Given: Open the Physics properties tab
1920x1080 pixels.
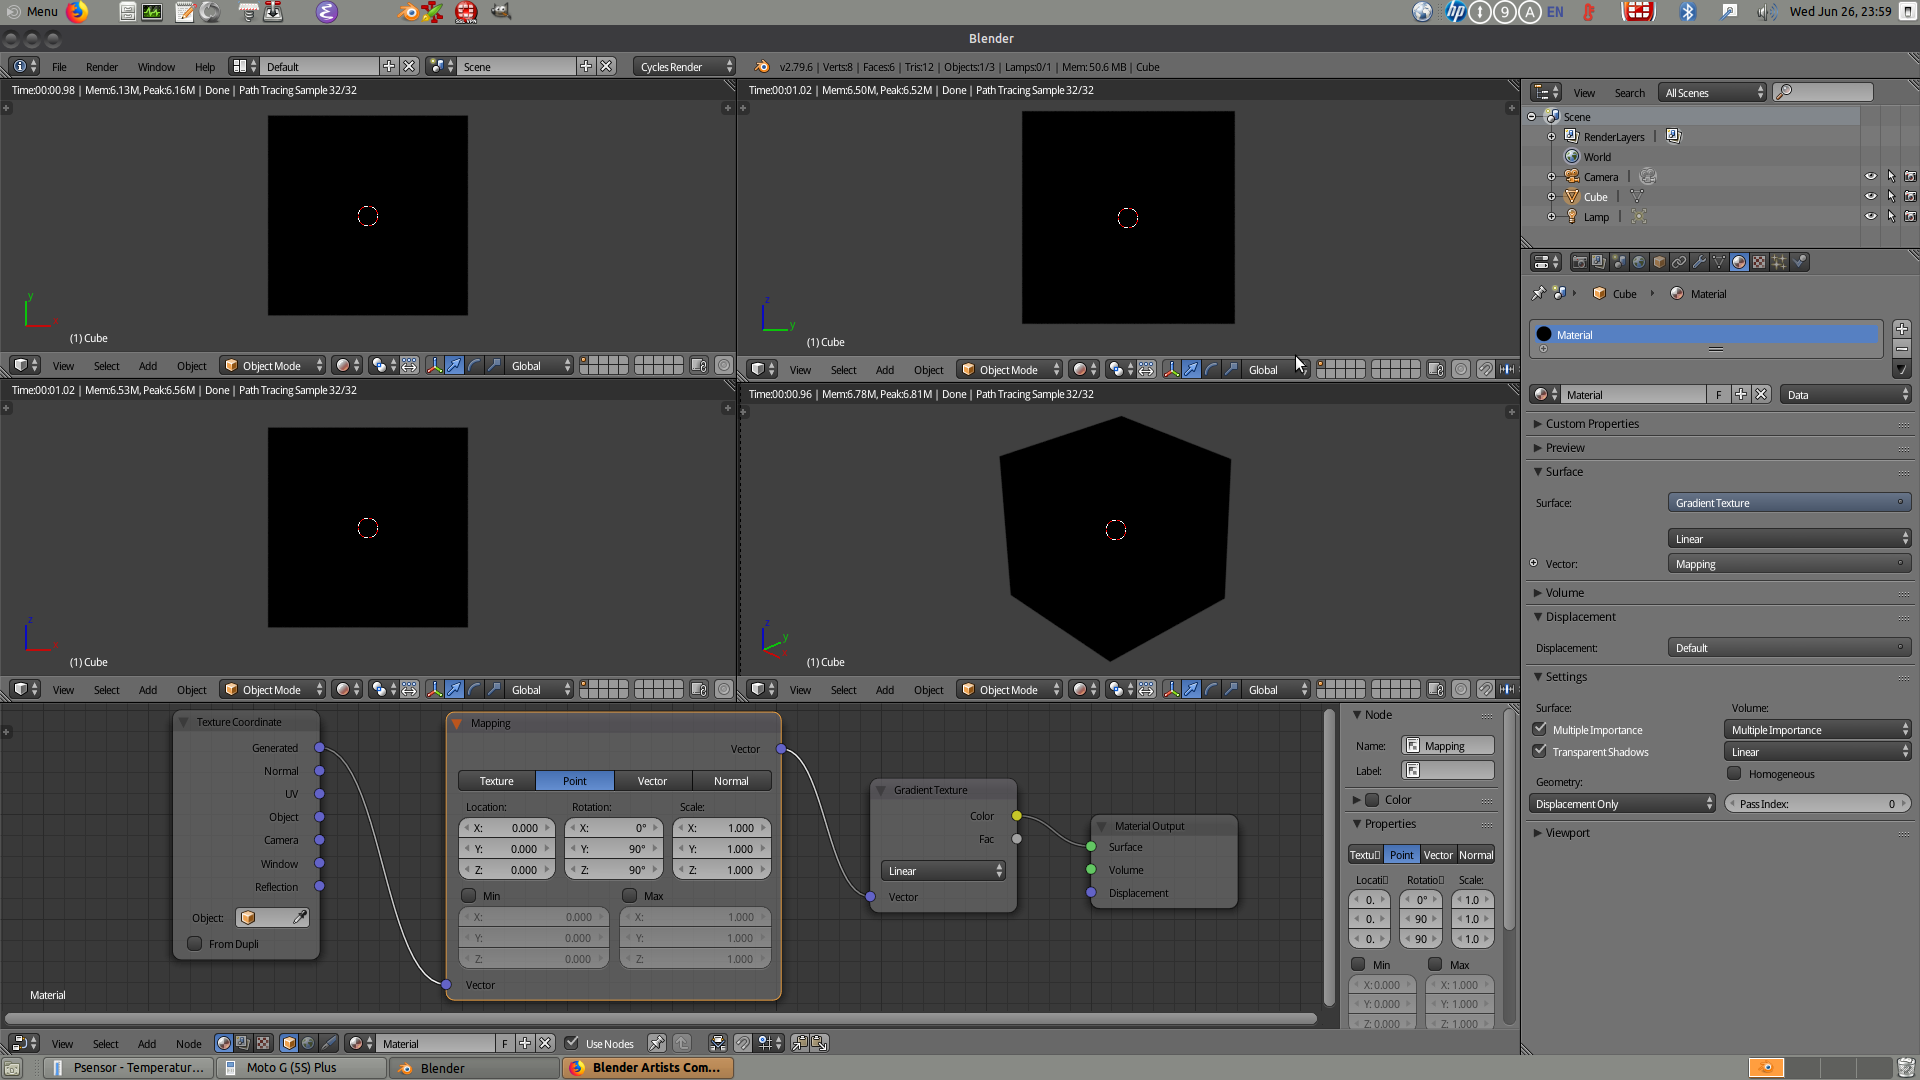Looking at the screenshot, I should pyautogui.click(x=1799, y=262).
